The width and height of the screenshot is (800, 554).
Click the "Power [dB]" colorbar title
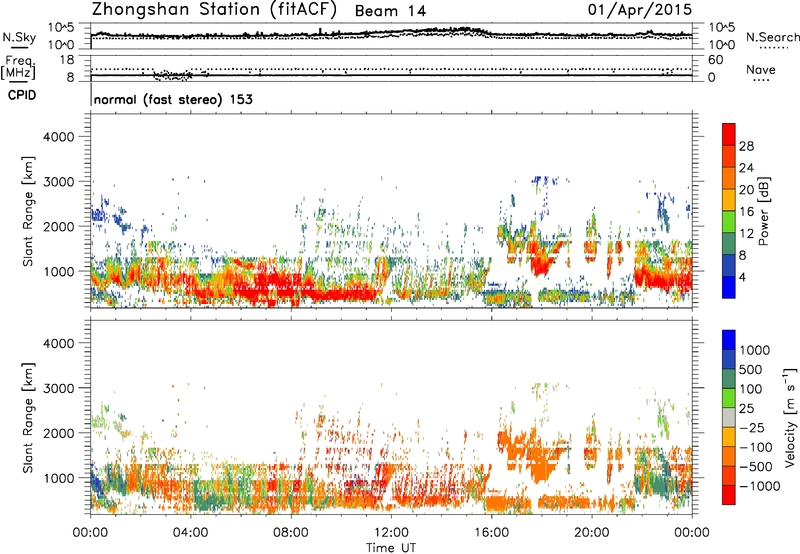tap(763, 211)
